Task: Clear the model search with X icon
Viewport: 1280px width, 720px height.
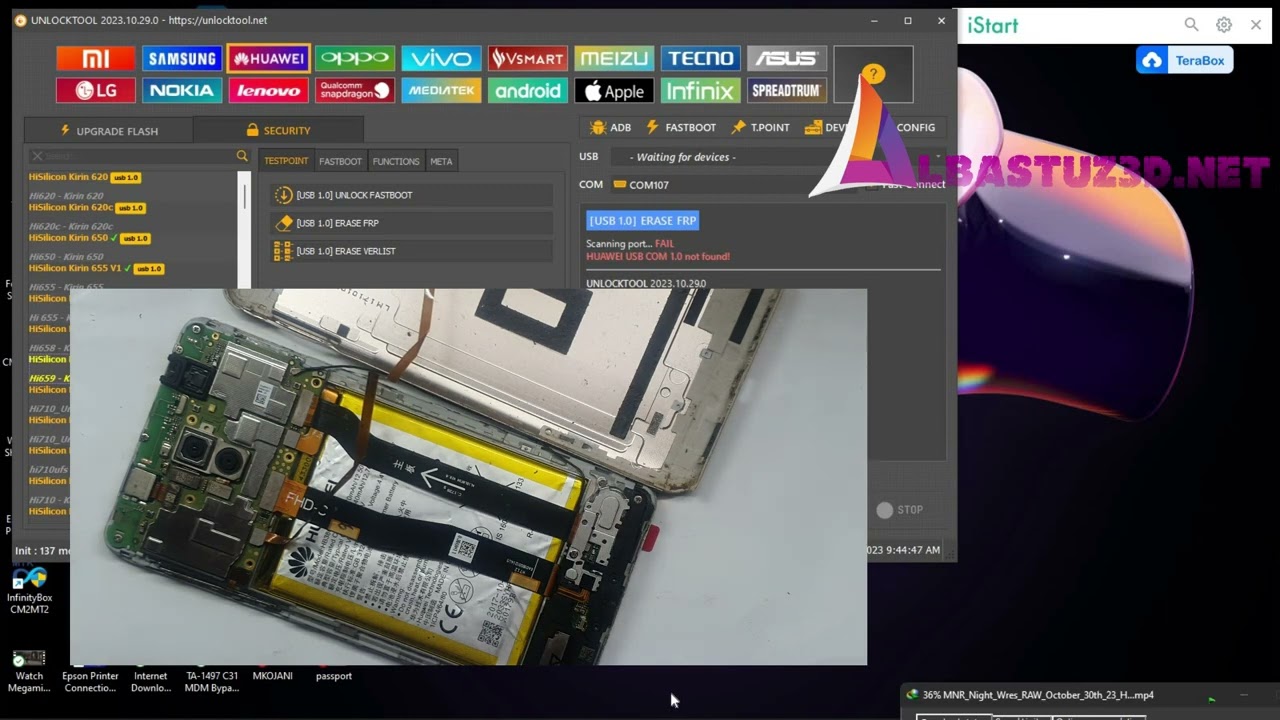Action: point(37,156)
